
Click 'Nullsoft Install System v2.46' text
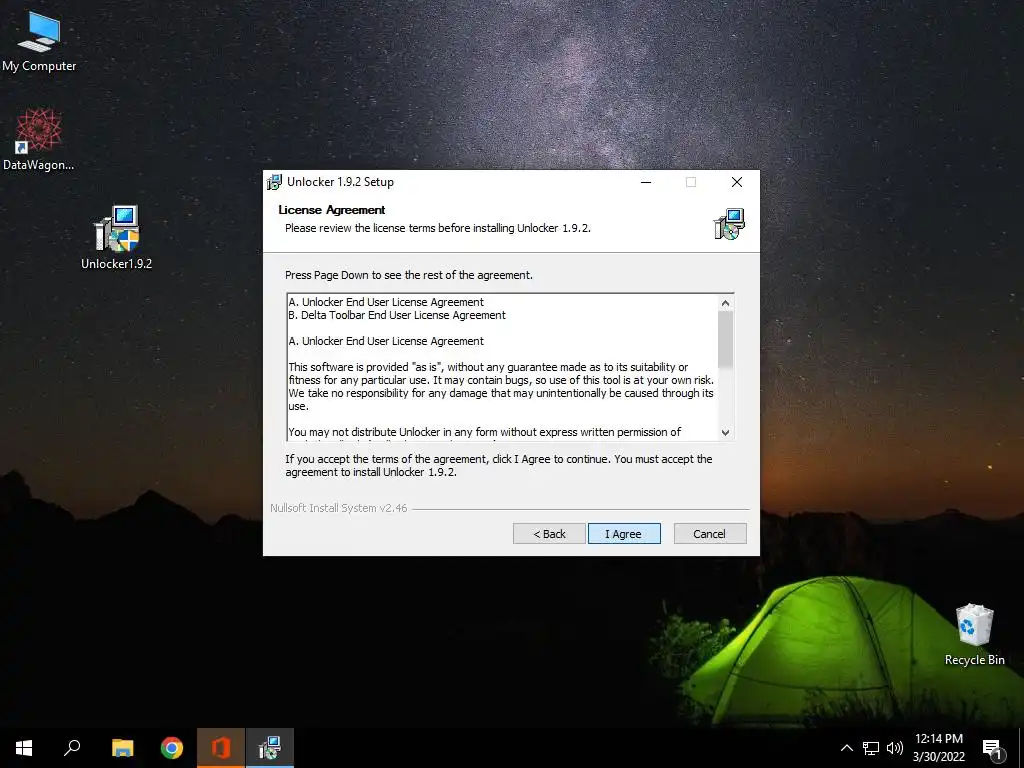(339, 508)
